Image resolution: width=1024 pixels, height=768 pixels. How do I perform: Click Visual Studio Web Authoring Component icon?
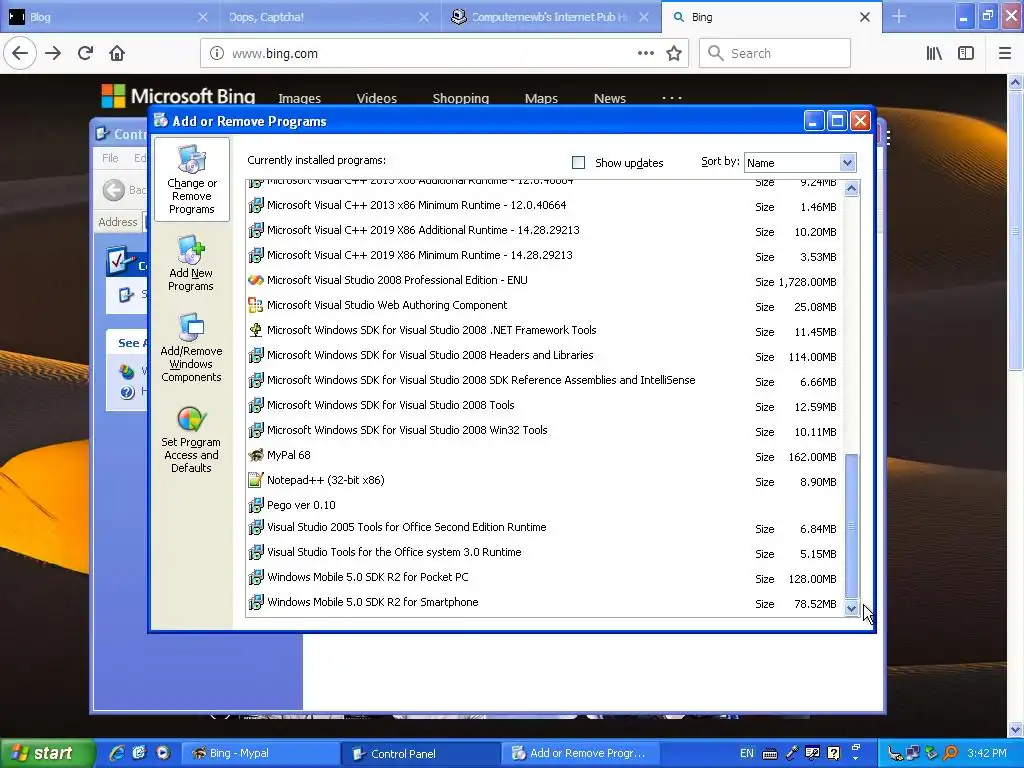[256, 305]
